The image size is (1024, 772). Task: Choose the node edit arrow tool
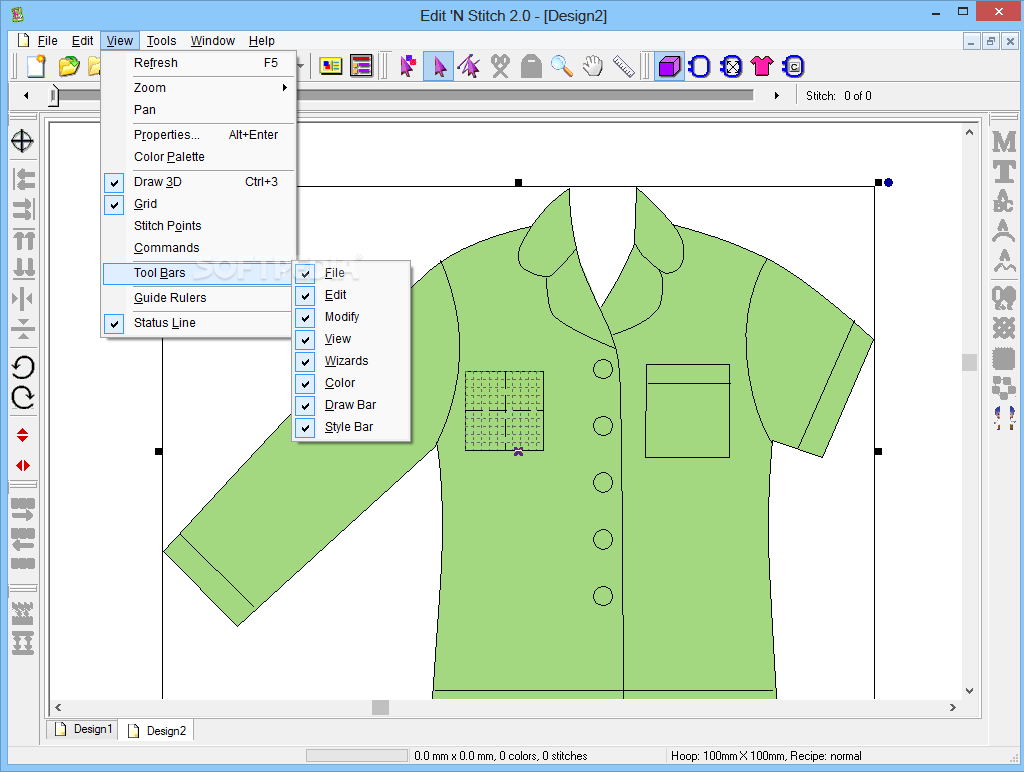469,66
